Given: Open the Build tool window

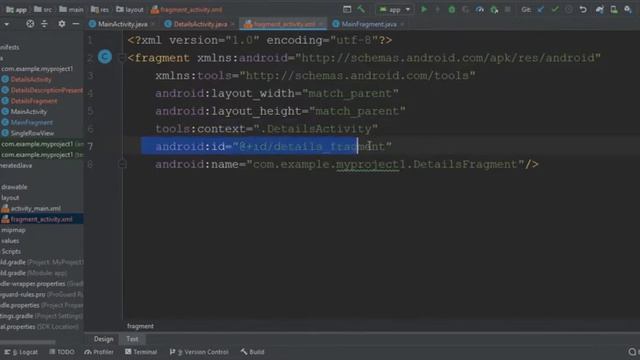Looking at the screenshot, I should tap(252, 352).
